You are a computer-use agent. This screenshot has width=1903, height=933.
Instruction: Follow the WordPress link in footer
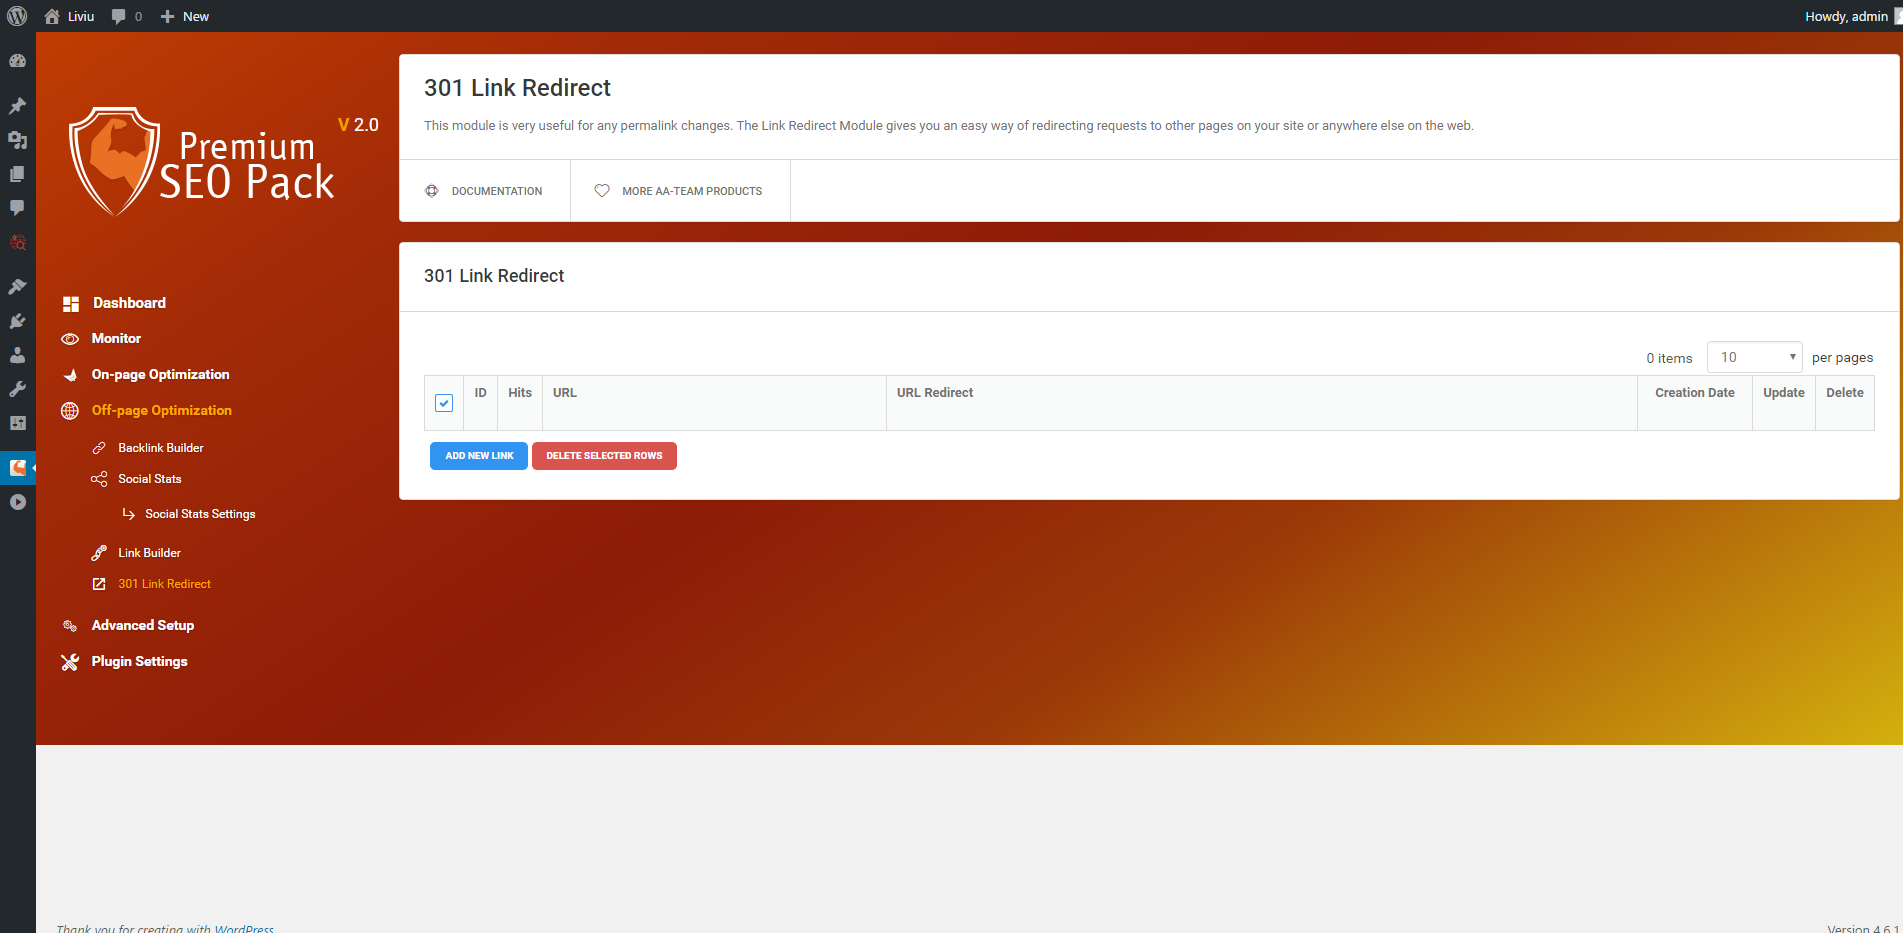pyautogui.click(x=244, y=928)
